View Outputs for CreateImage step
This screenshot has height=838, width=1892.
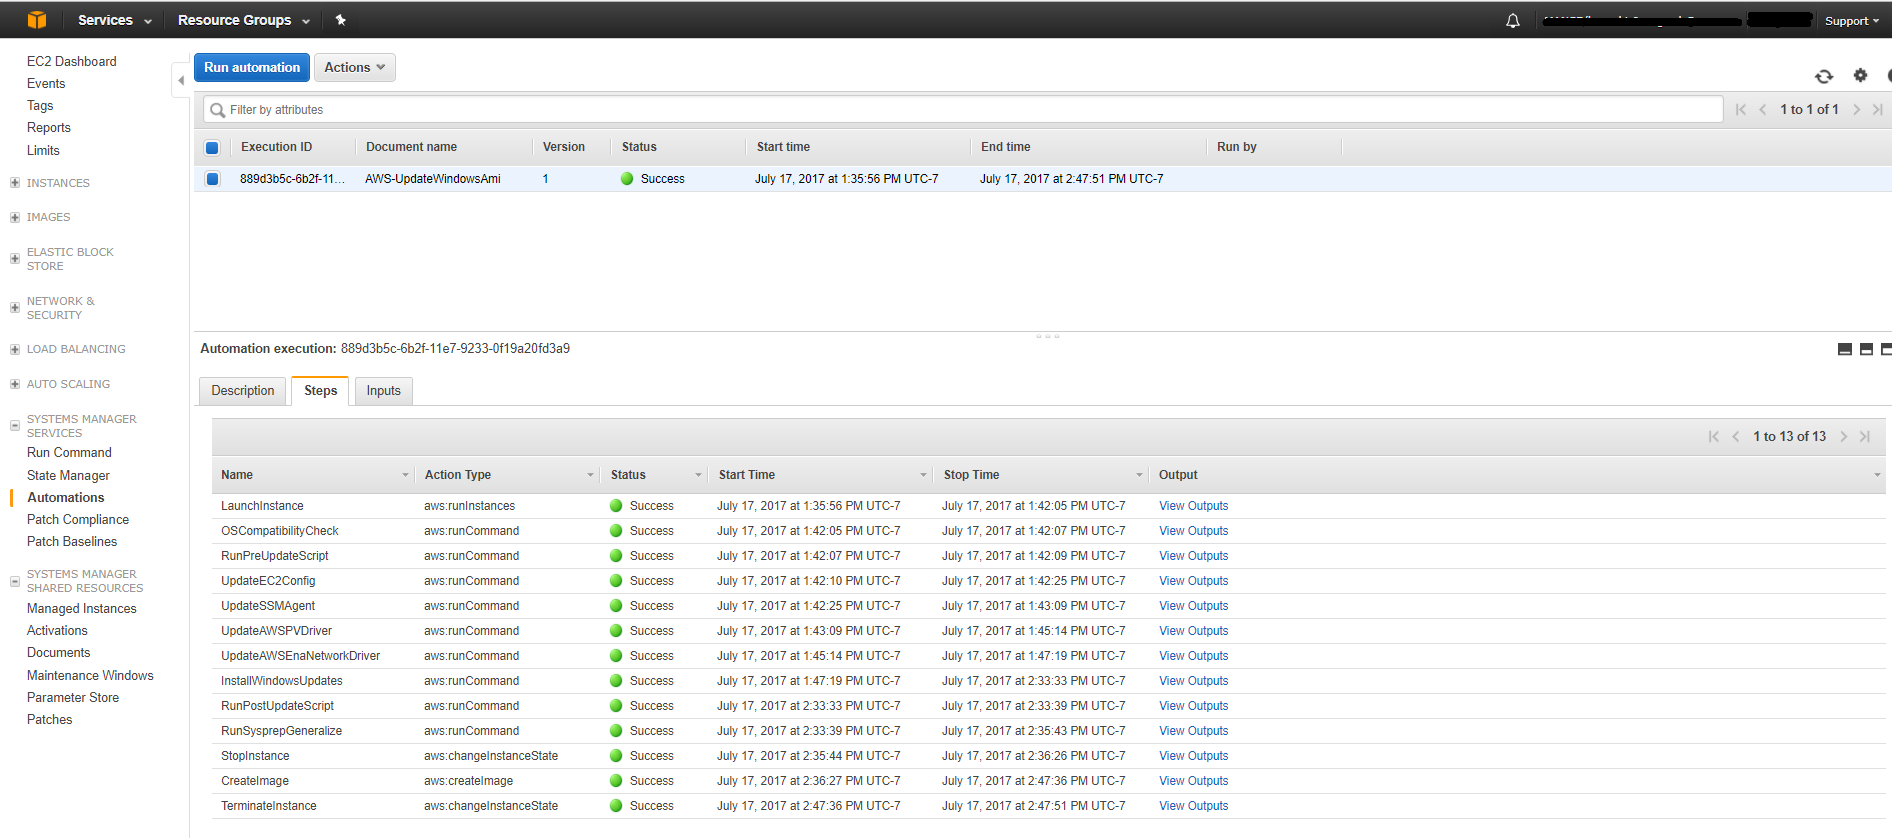(1193, 781)
